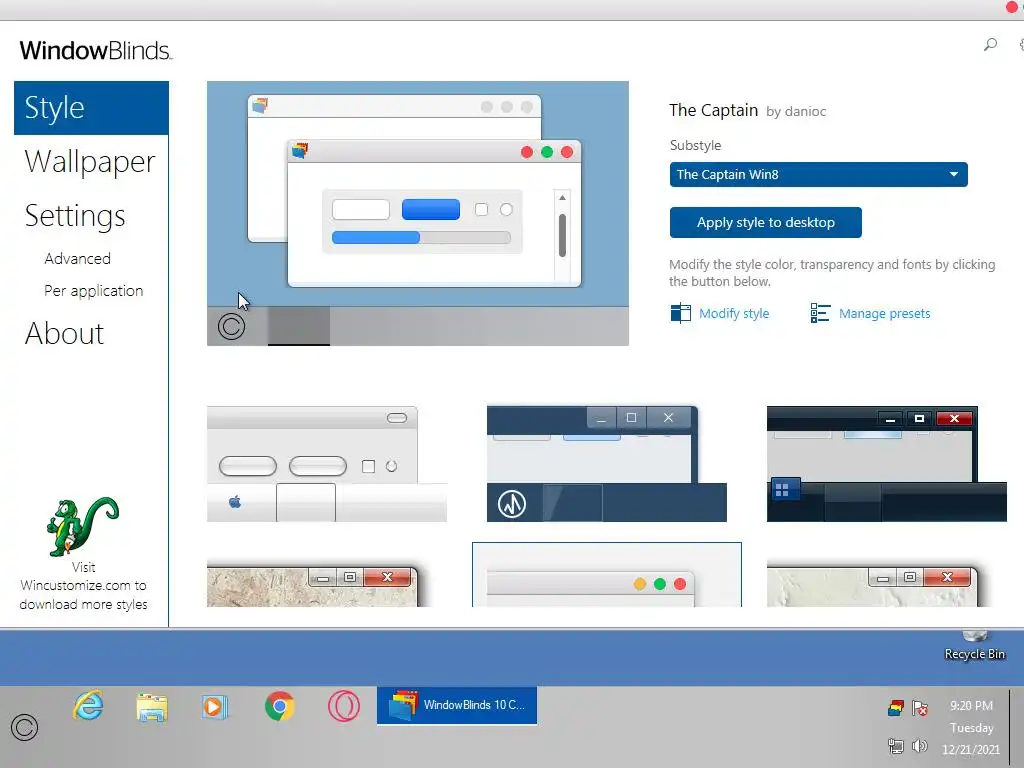Click the Manage presets list icon

820,313
